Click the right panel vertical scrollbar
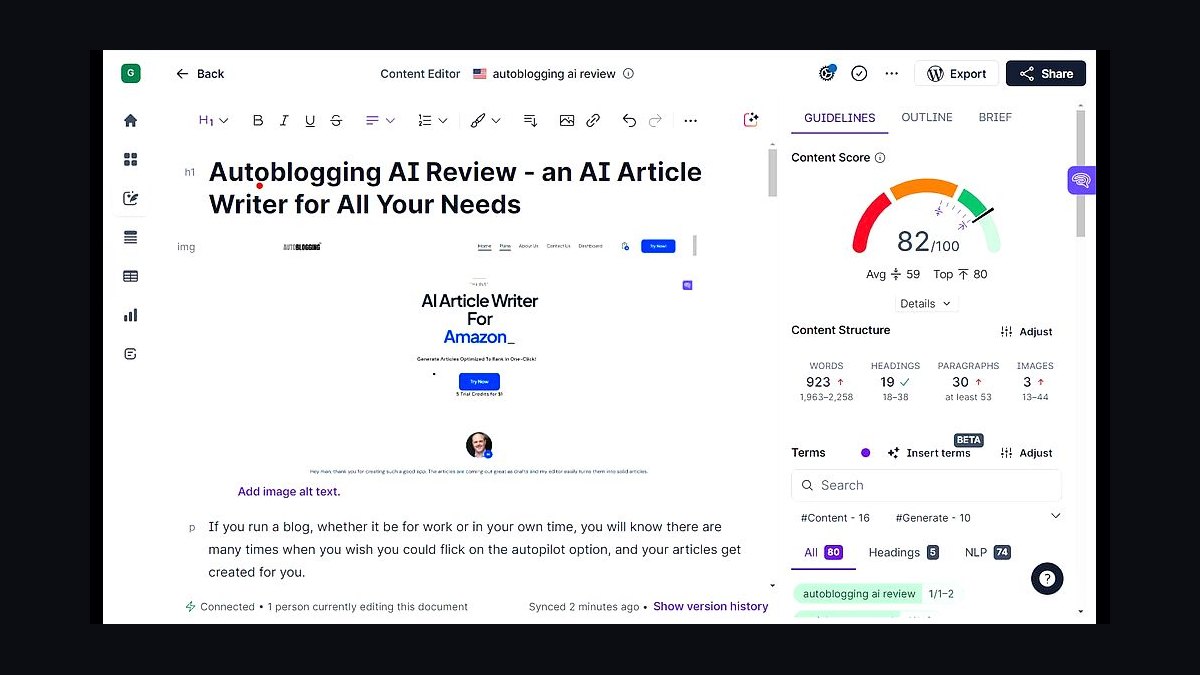The width and height of the screenshot is (1200, 675). coord(1081,173)
